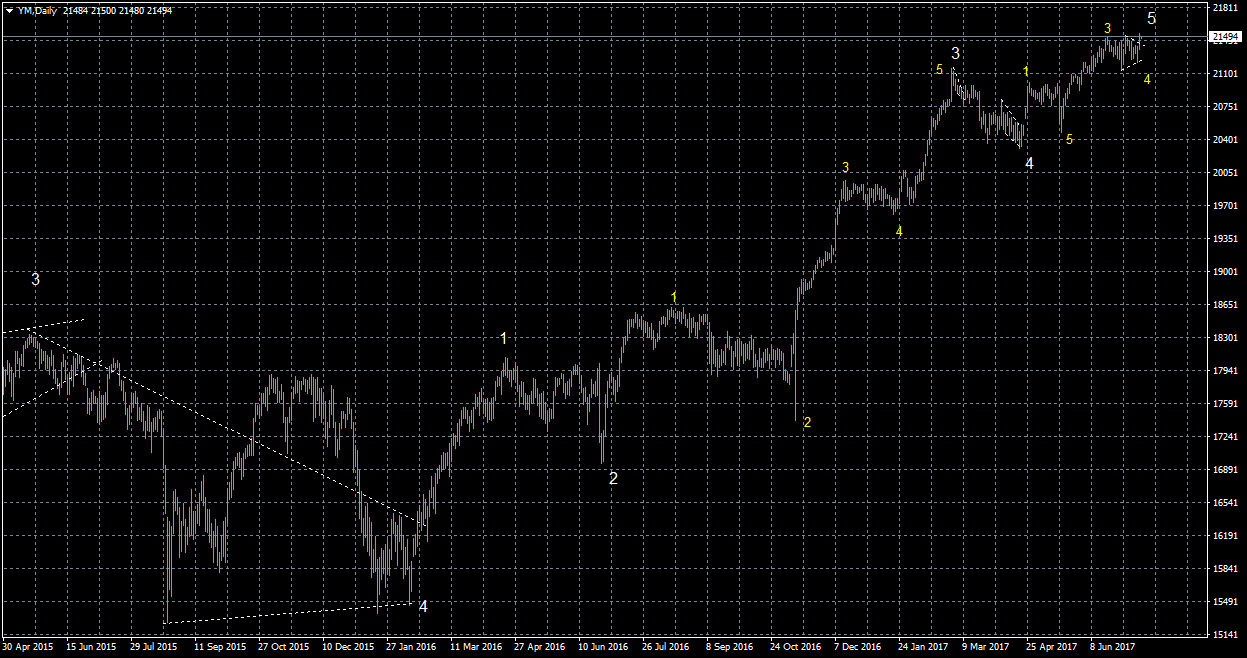
Task: Select yellow wave label 1 above August 2016 high
Action: point(675,297)
